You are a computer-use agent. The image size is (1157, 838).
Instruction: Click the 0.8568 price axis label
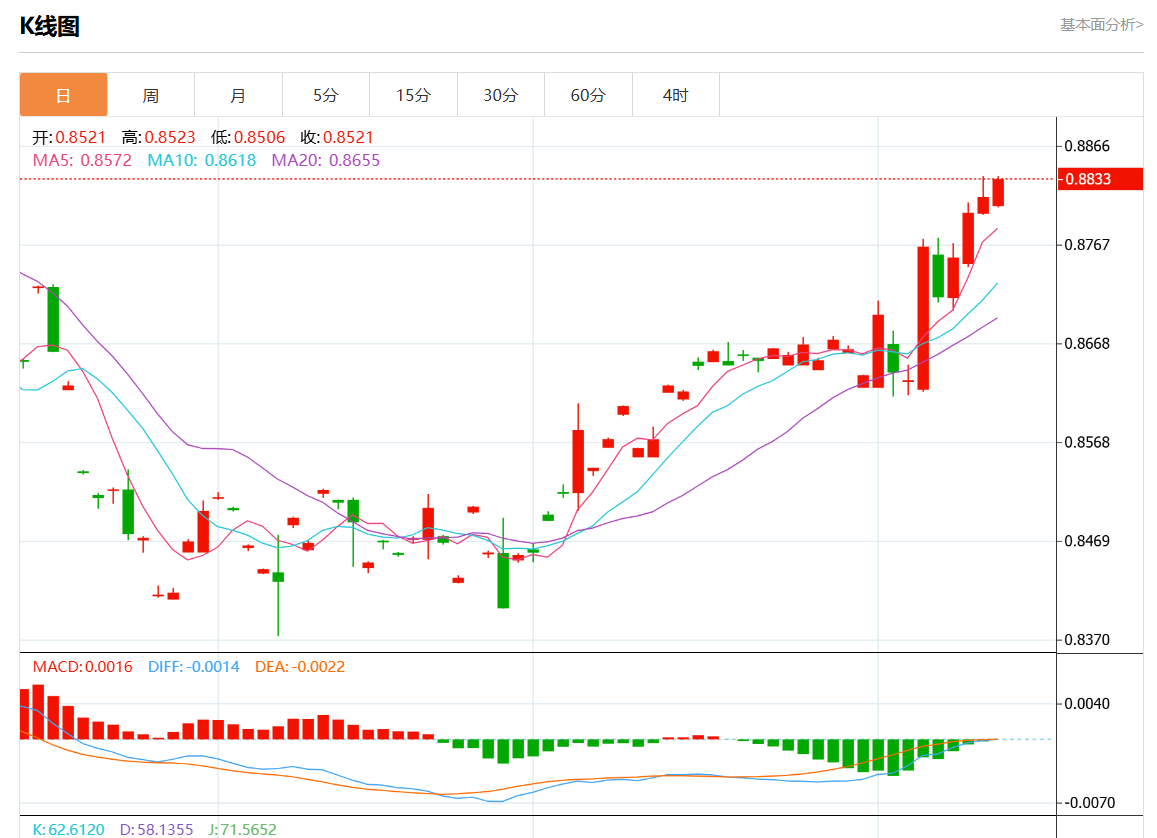(x=1087, y=443)
